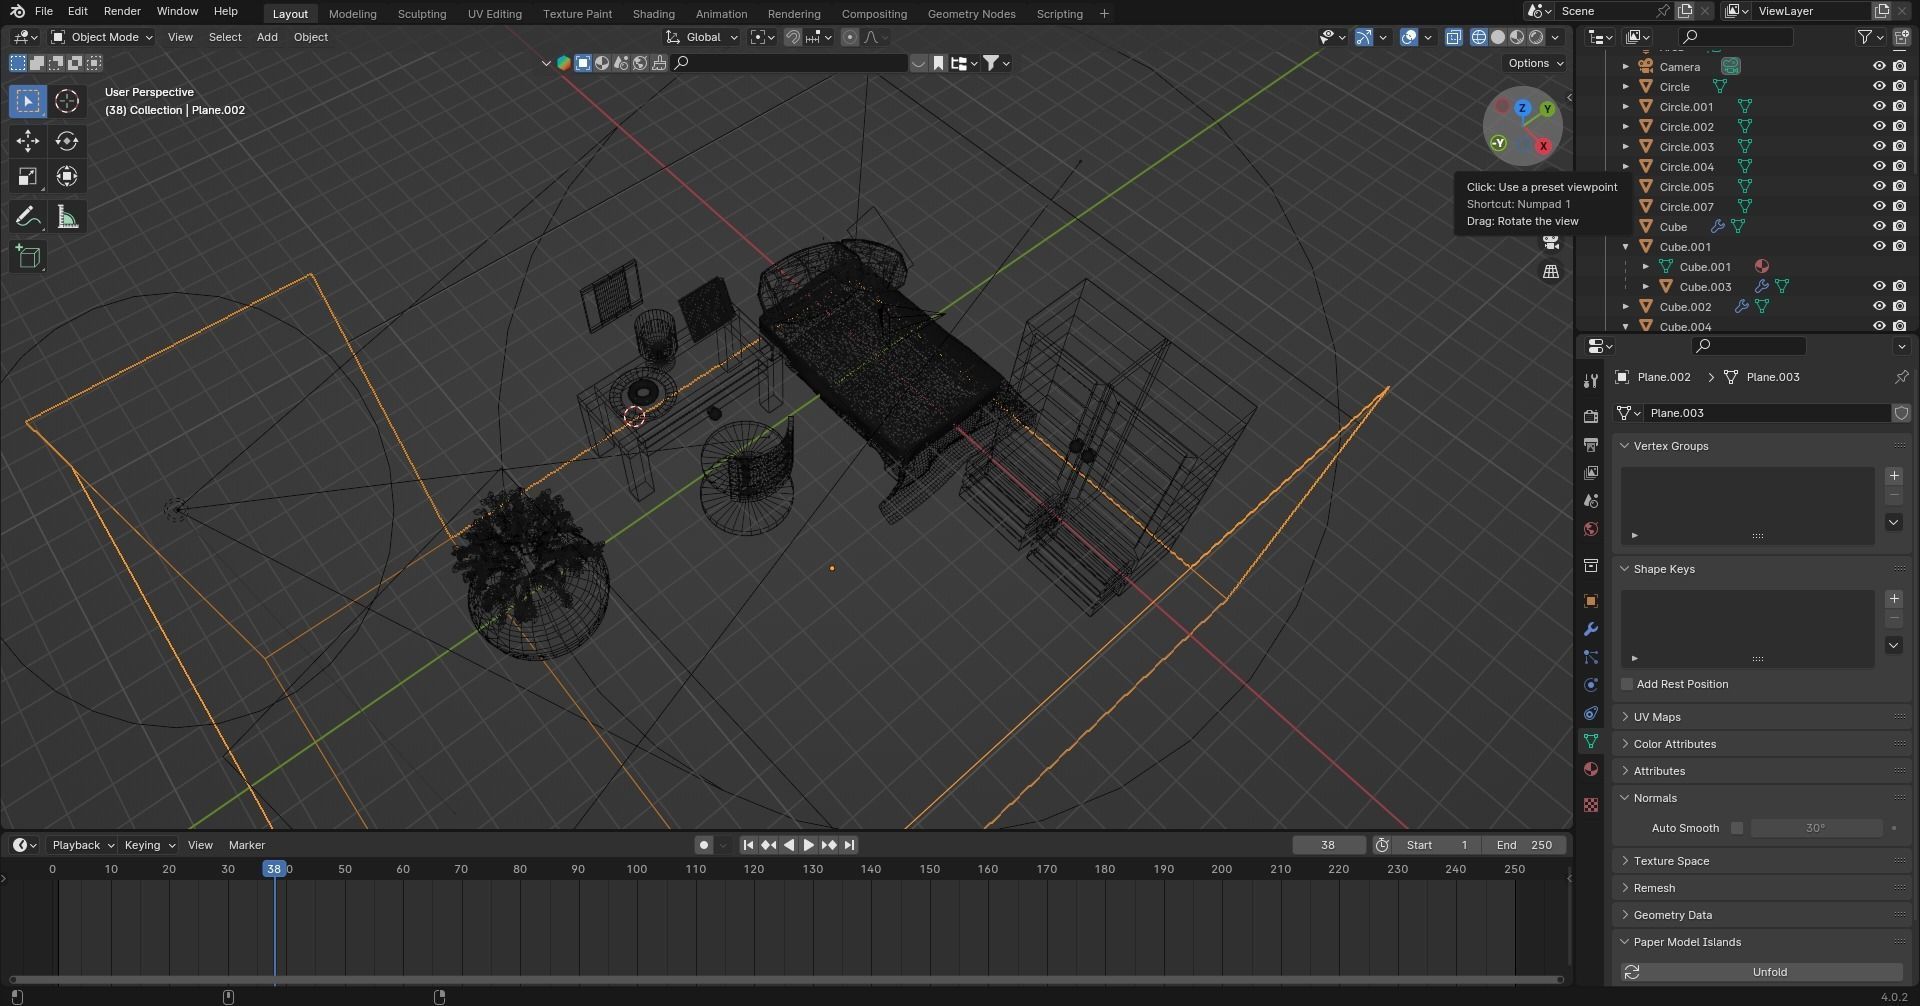Enable the Add Rest Position checkbox
This screenshot has height=1006, width=1920.
(1627, 684)
